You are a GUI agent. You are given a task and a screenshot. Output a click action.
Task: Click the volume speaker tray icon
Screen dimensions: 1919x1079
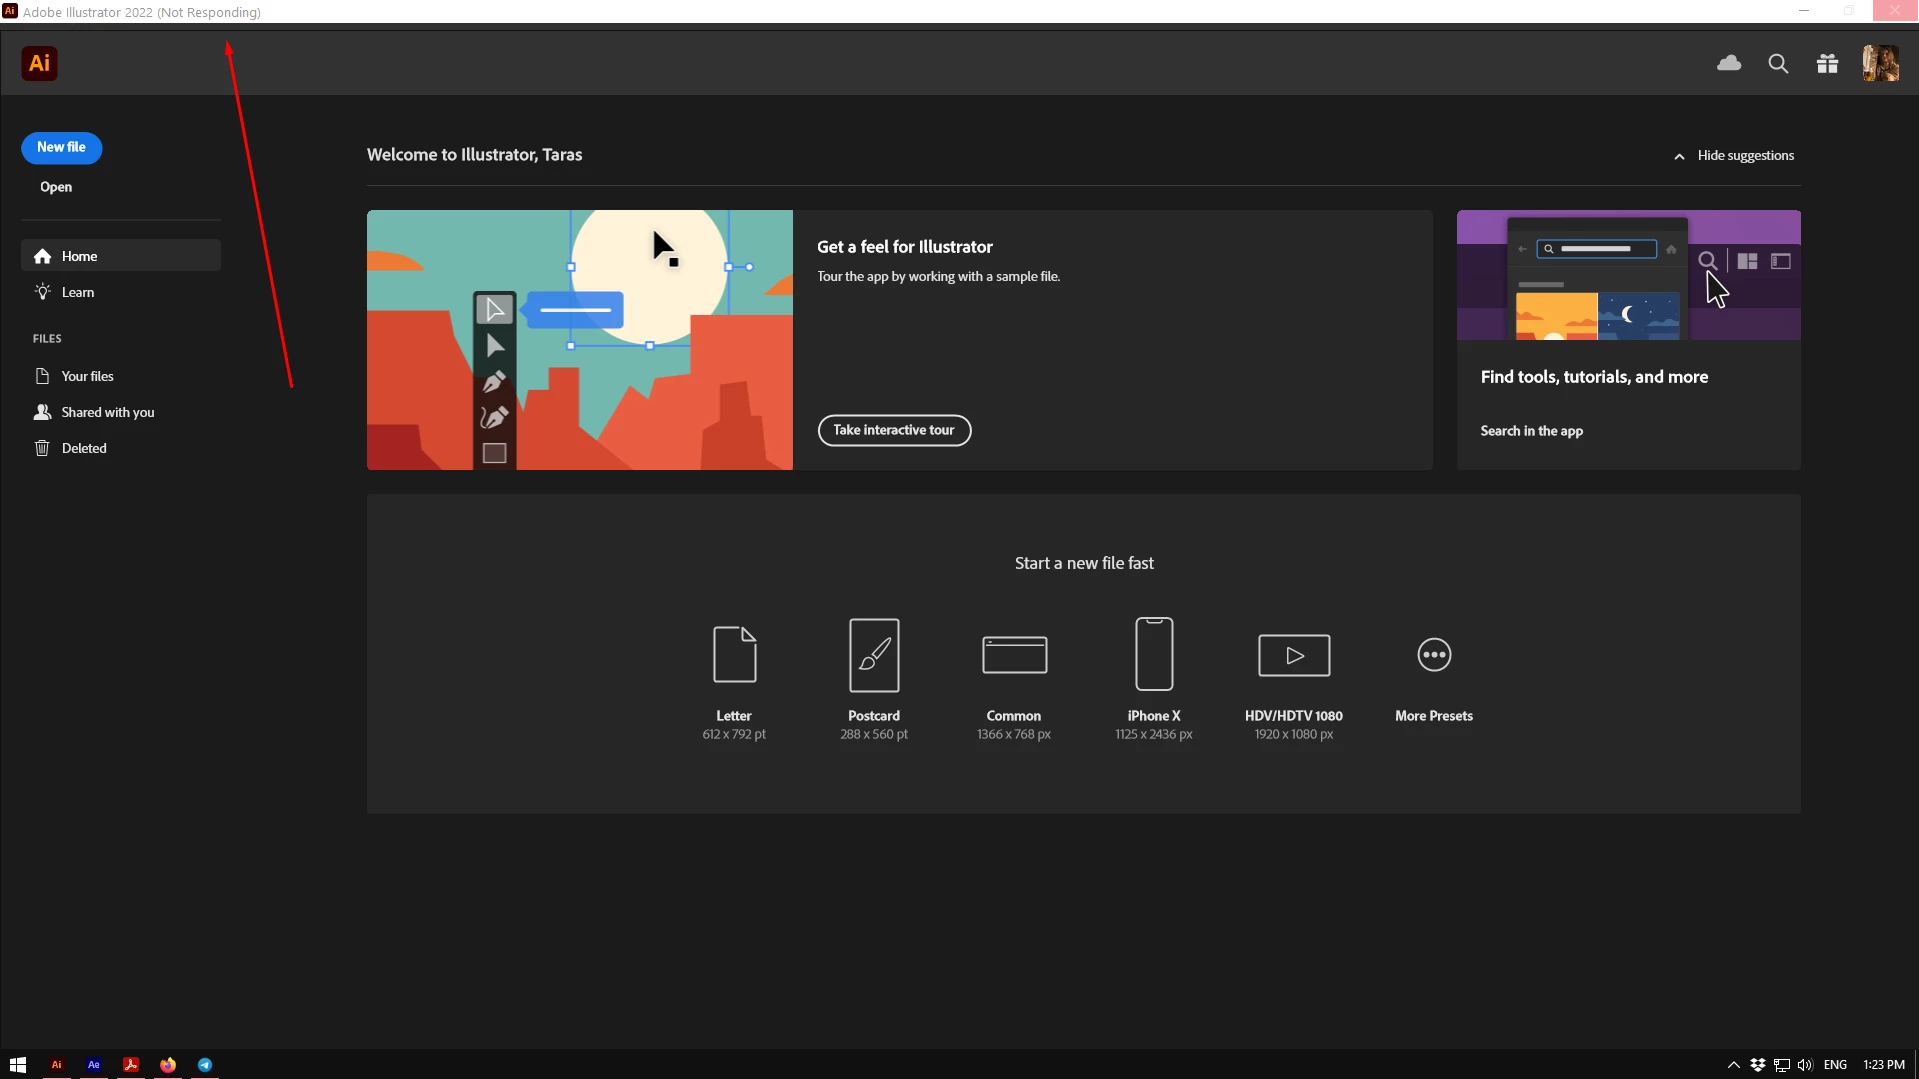pyautogui.click(x=1805, y=1065)
